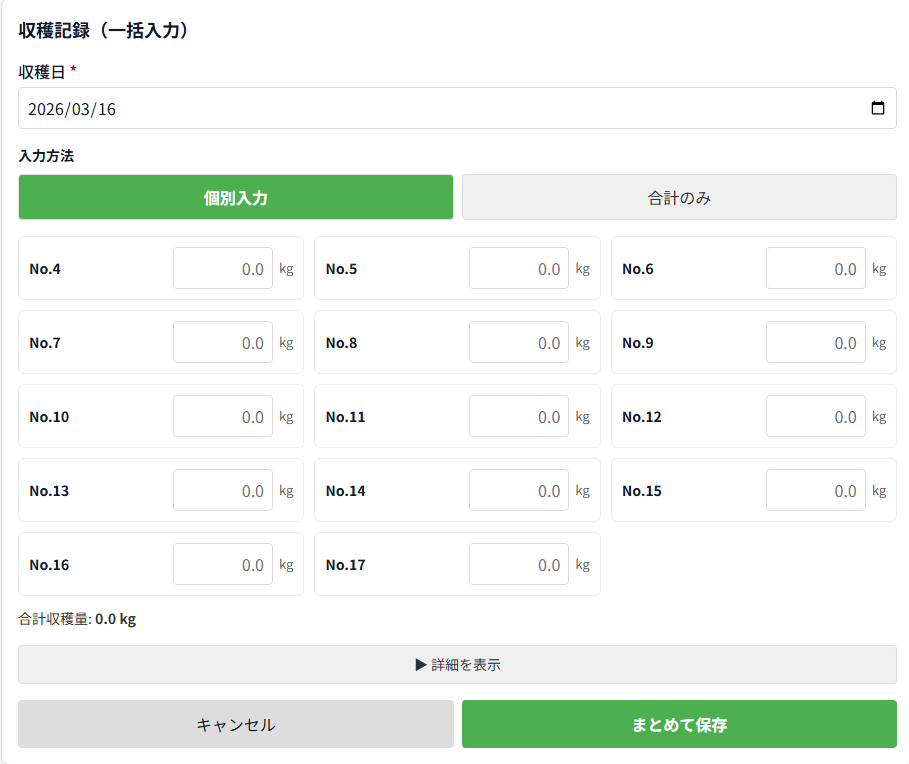The height and width of the screenshot is (764, 909).
Task: Focus the No.9 weight input
Action: (815, 343)
